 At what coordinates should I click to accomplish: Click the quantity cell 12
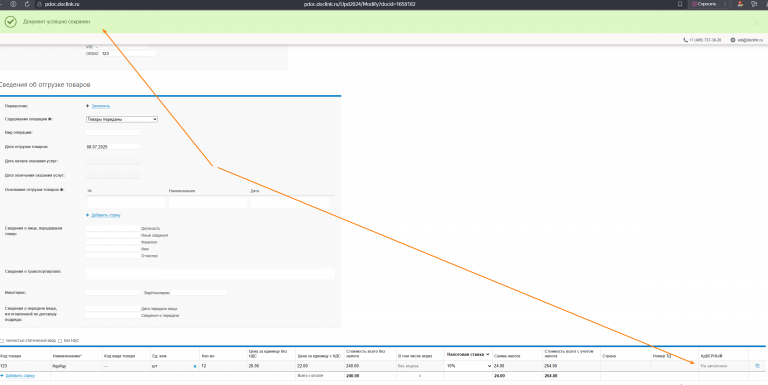[x=223, y=366]
